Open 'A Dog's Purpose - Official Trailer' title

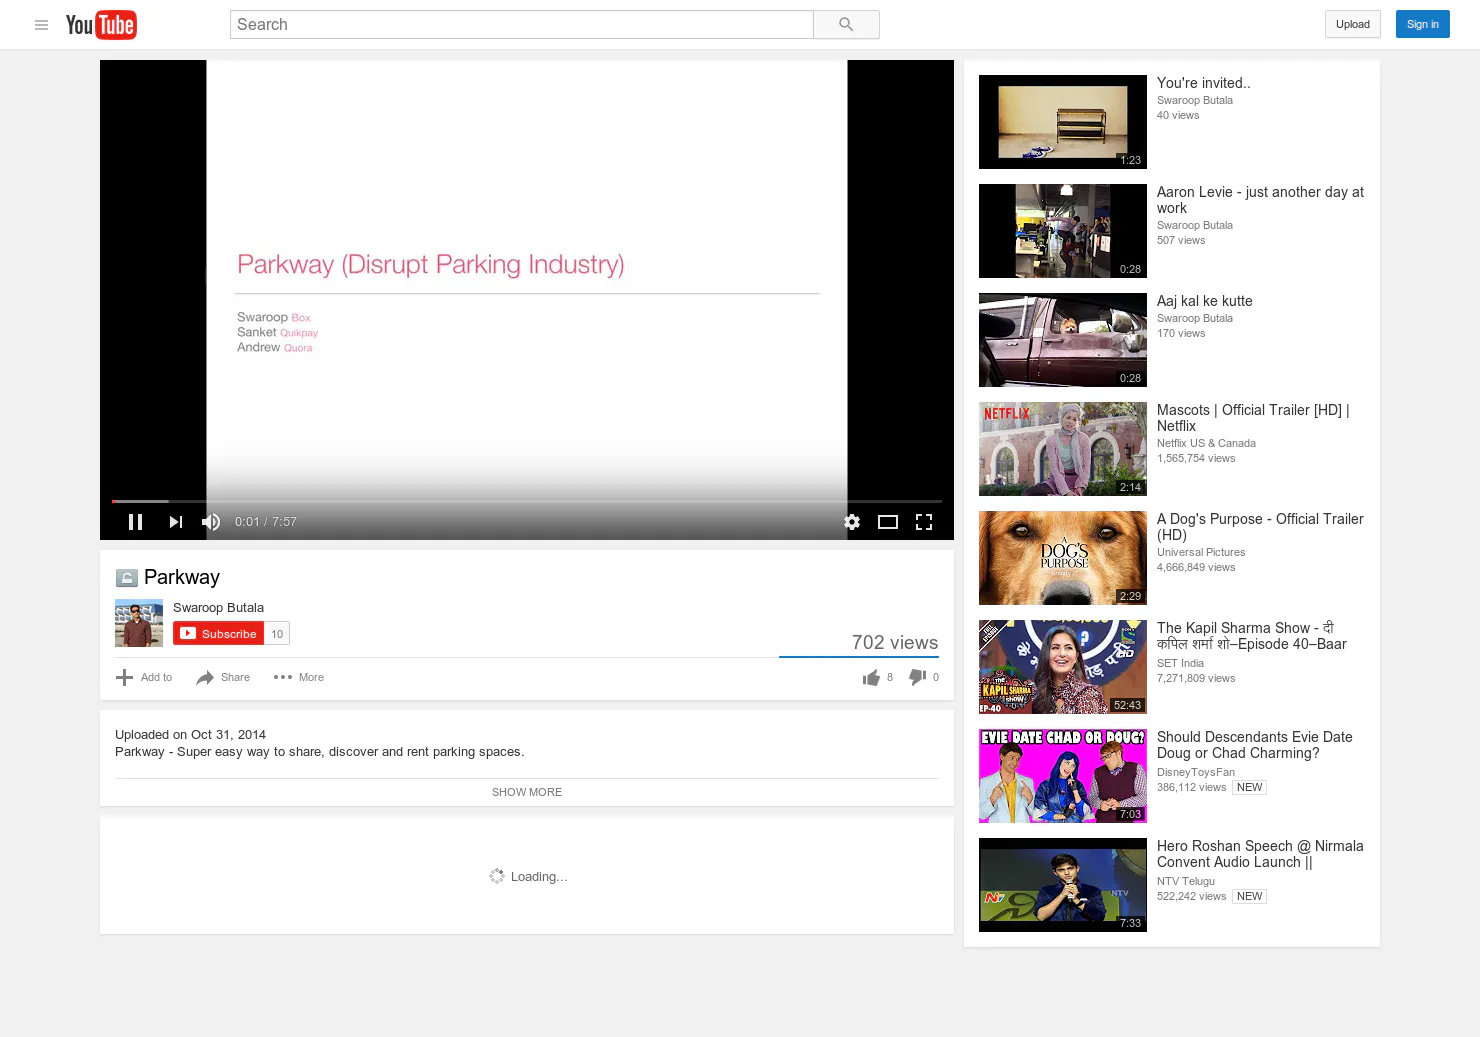tap(1260, 527)
